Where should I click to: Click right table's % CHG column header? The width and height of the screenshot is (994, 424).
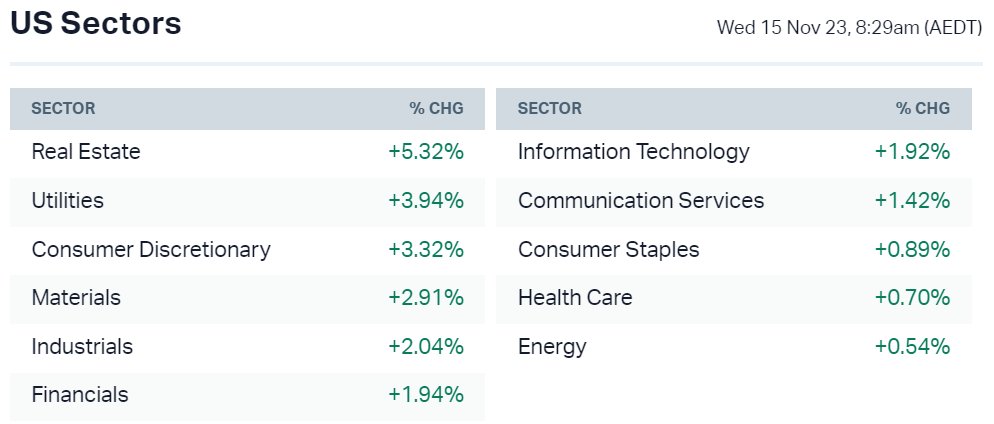point(922,109)
